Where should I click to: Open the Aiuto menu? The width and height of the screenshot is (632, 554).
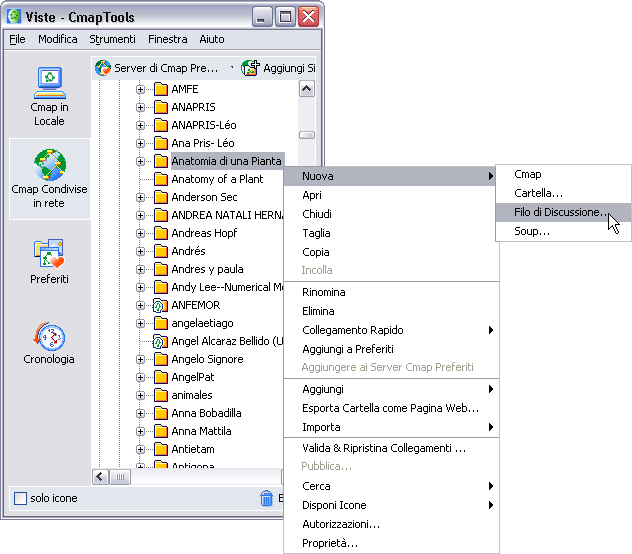[x=212, y=39]
